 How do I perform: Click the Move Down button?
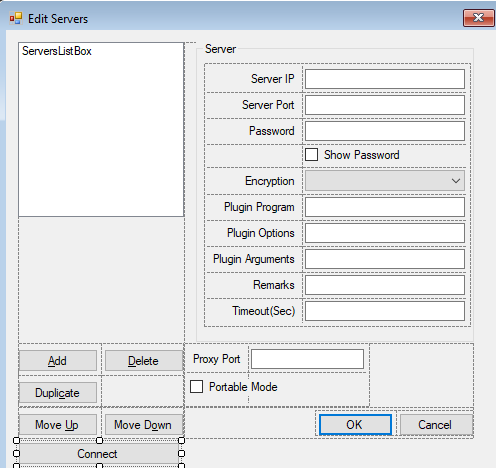pyautogui.click(x=143, y=425)
